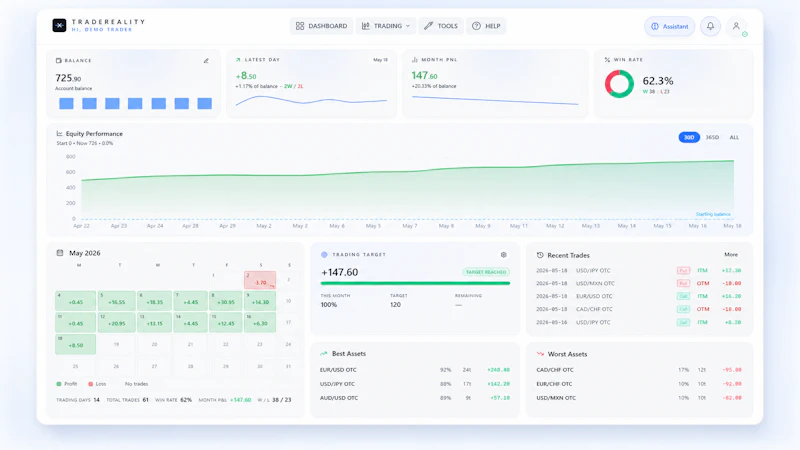Click the Profit legend green swatch
The height and width of the screenshot is (450, 800).
[x=59, y=384]
